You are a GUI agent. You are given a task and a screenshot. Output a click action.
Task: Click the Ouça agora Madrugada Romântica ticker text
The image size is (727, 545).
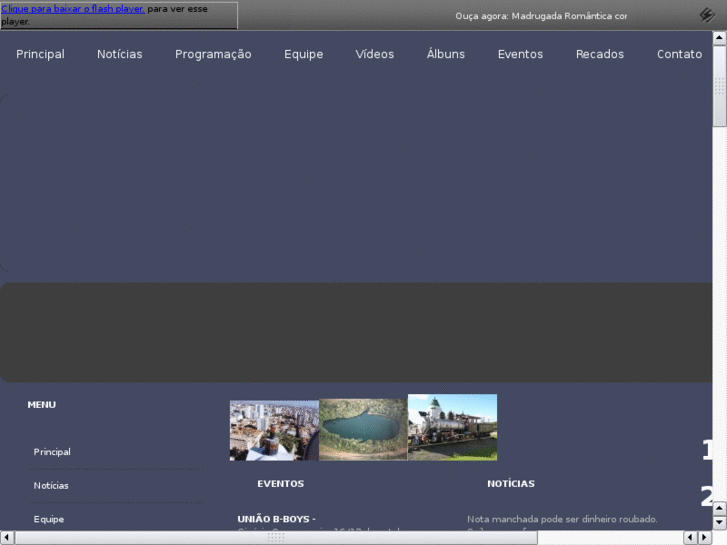[x=541, y=16]
